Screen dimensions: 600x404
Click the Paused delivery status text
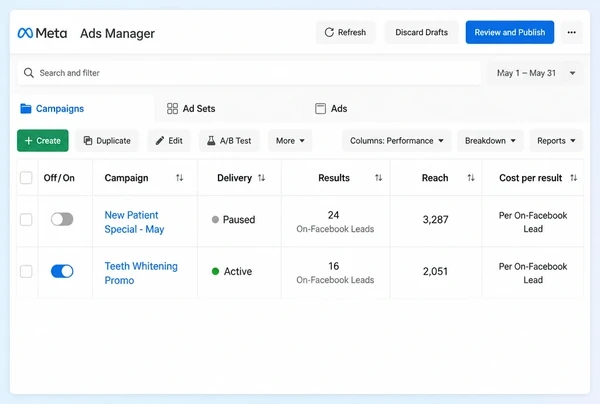coord(239,220)
